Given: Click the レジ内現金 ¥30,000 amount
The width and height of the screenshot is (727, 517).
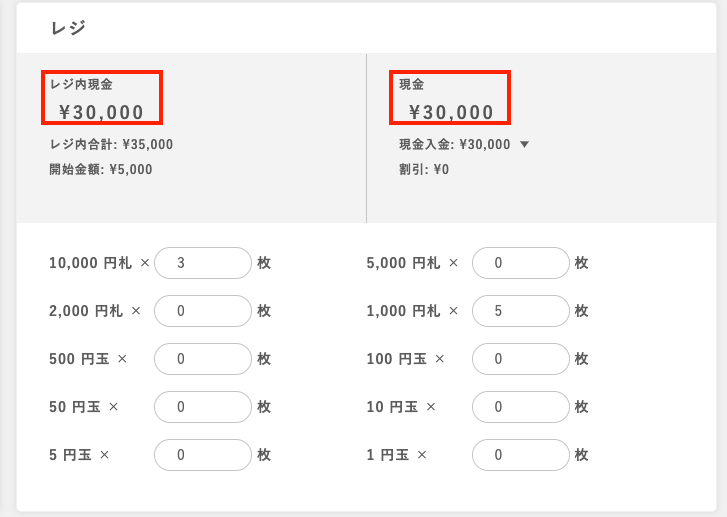Looking at the screenshot, I should pos(102,113).
